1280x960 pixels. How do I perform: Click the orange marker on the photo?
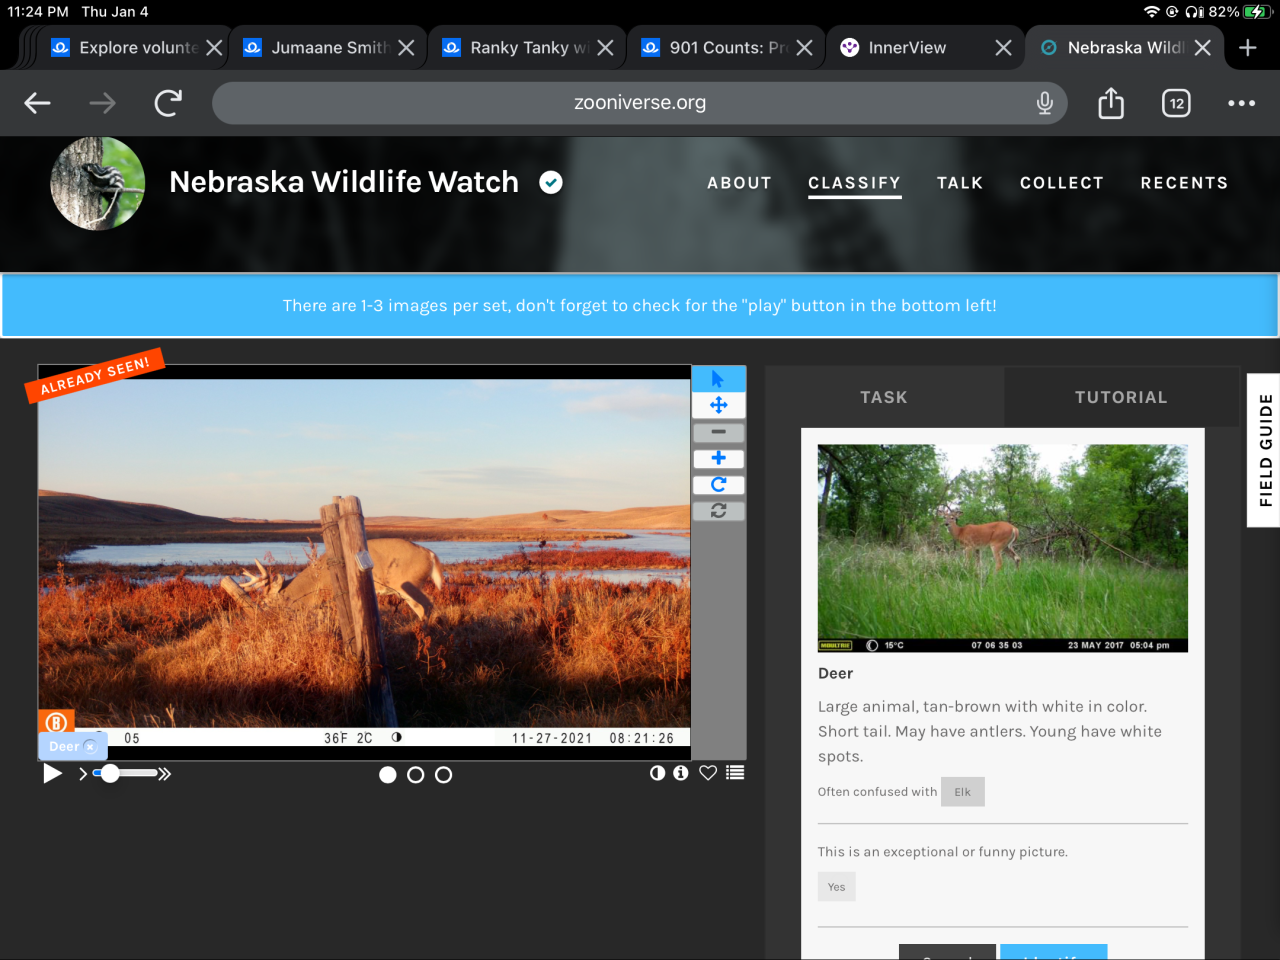(x=56, y=722)
